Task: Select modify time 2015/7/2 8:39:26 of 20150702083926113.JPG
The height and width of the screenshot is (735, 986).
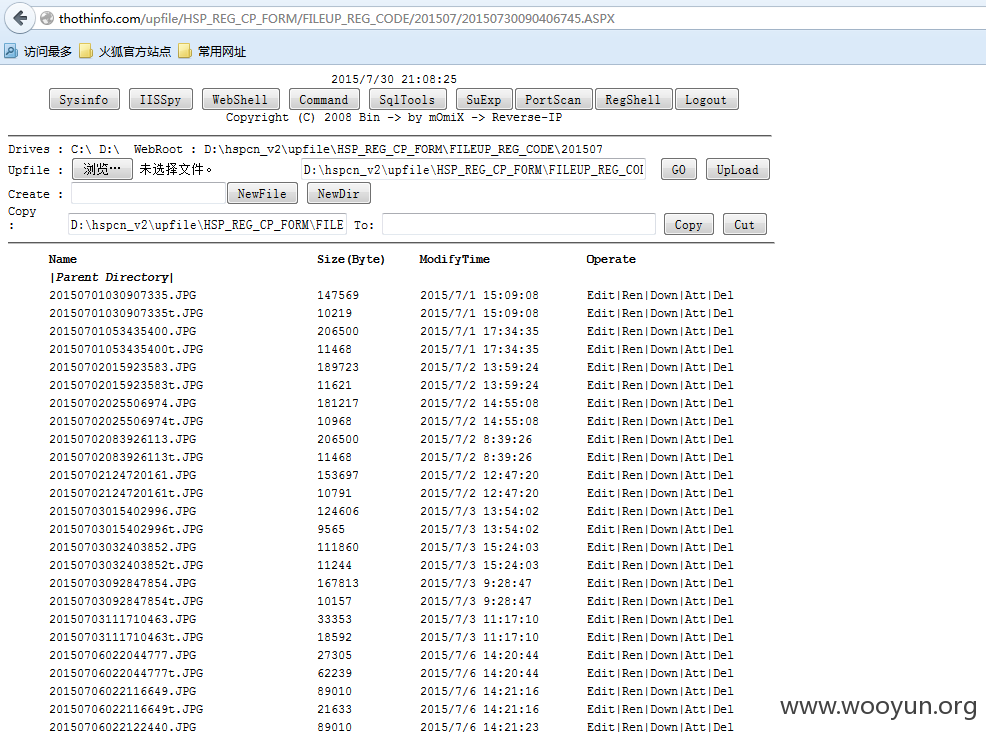Action: click(x=476, y=439)
